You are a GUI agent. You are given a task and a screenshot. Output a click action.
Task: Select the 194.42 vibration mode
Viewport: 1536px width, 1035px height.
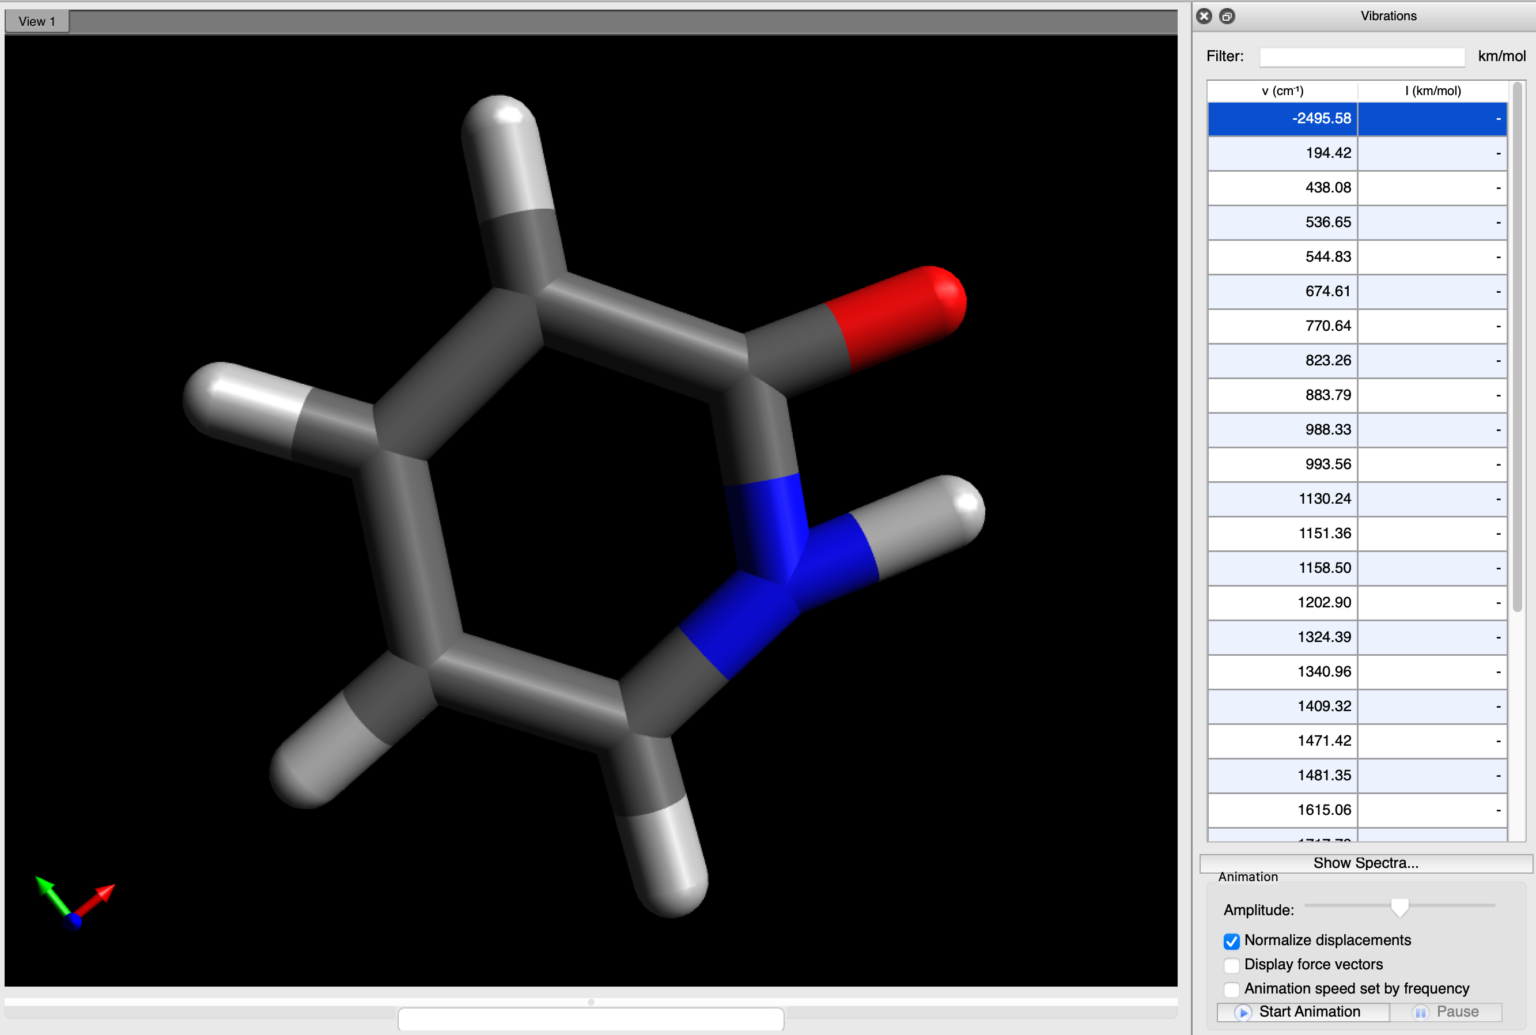1283,153
